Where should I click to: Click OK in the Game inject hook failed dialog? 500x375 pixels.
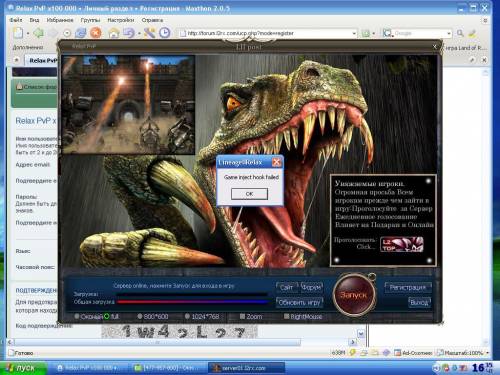249,194
